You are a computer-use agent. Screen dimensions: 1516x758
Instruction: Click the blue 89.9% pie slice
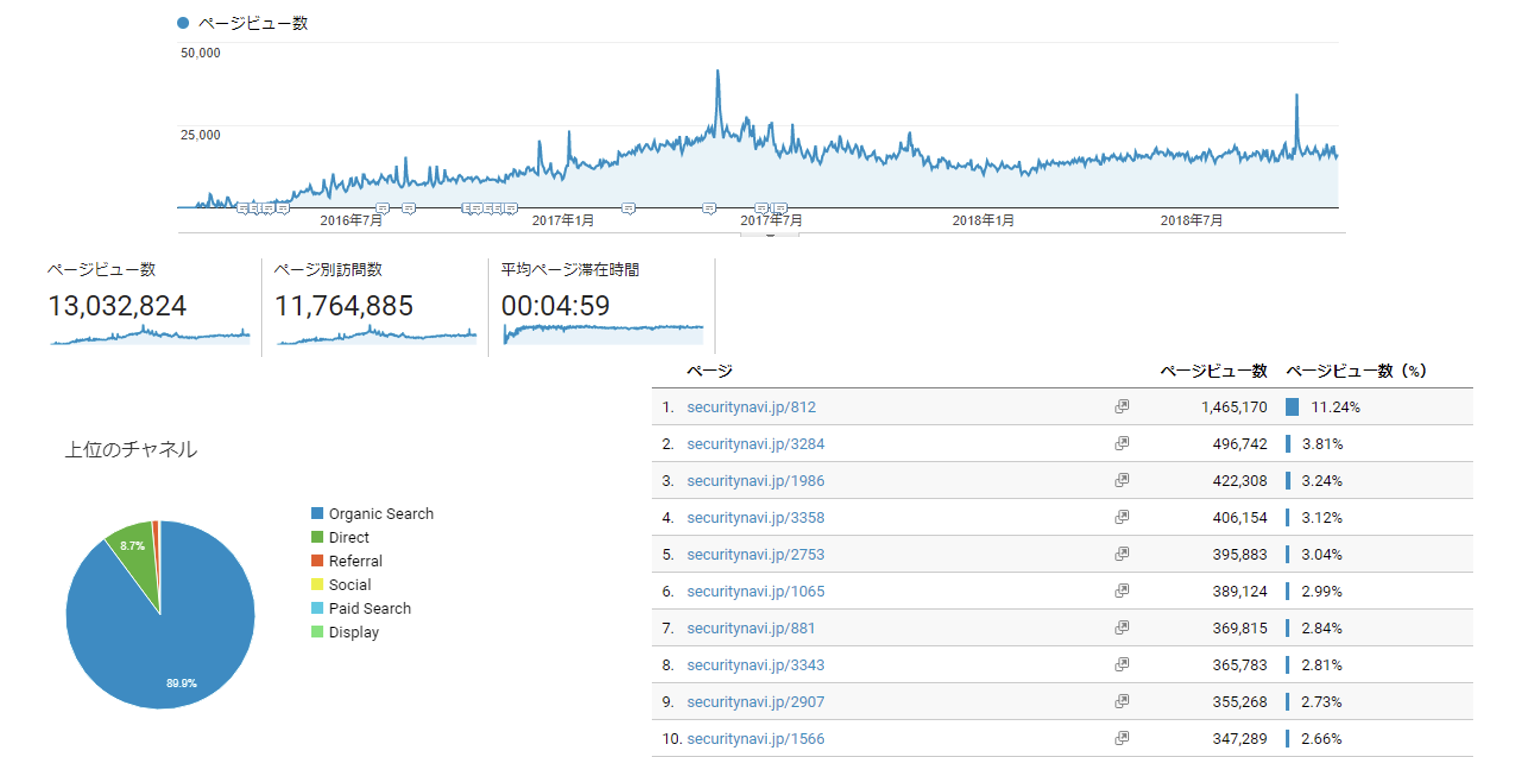(x=170, y=640)
